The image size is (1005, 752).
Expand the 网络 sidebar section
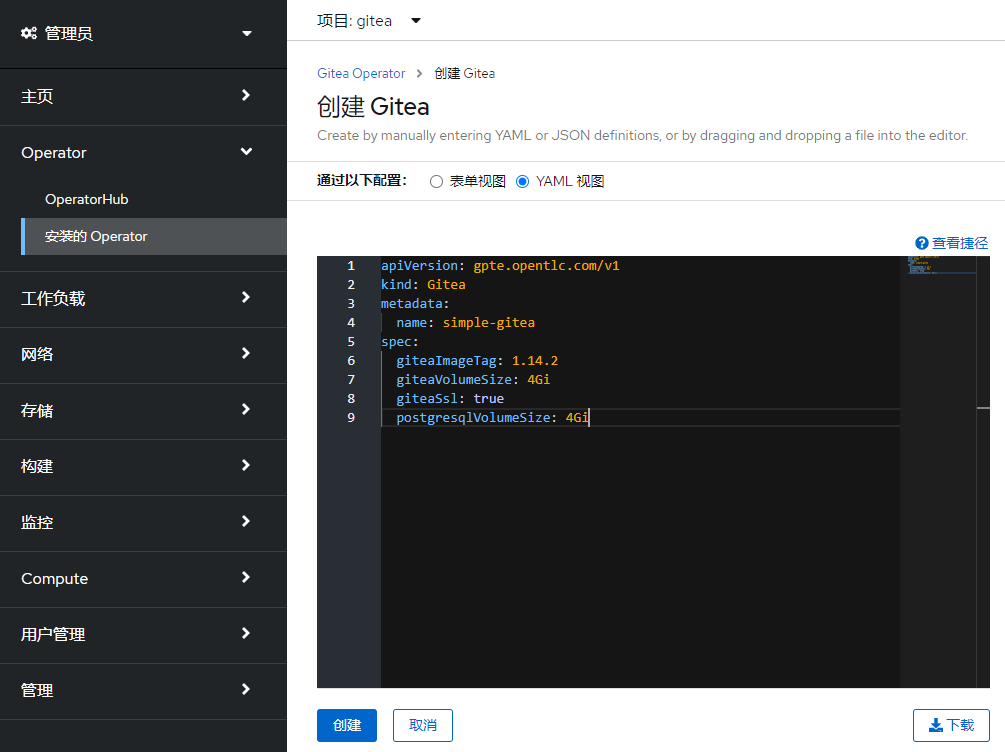click(144, 354)
